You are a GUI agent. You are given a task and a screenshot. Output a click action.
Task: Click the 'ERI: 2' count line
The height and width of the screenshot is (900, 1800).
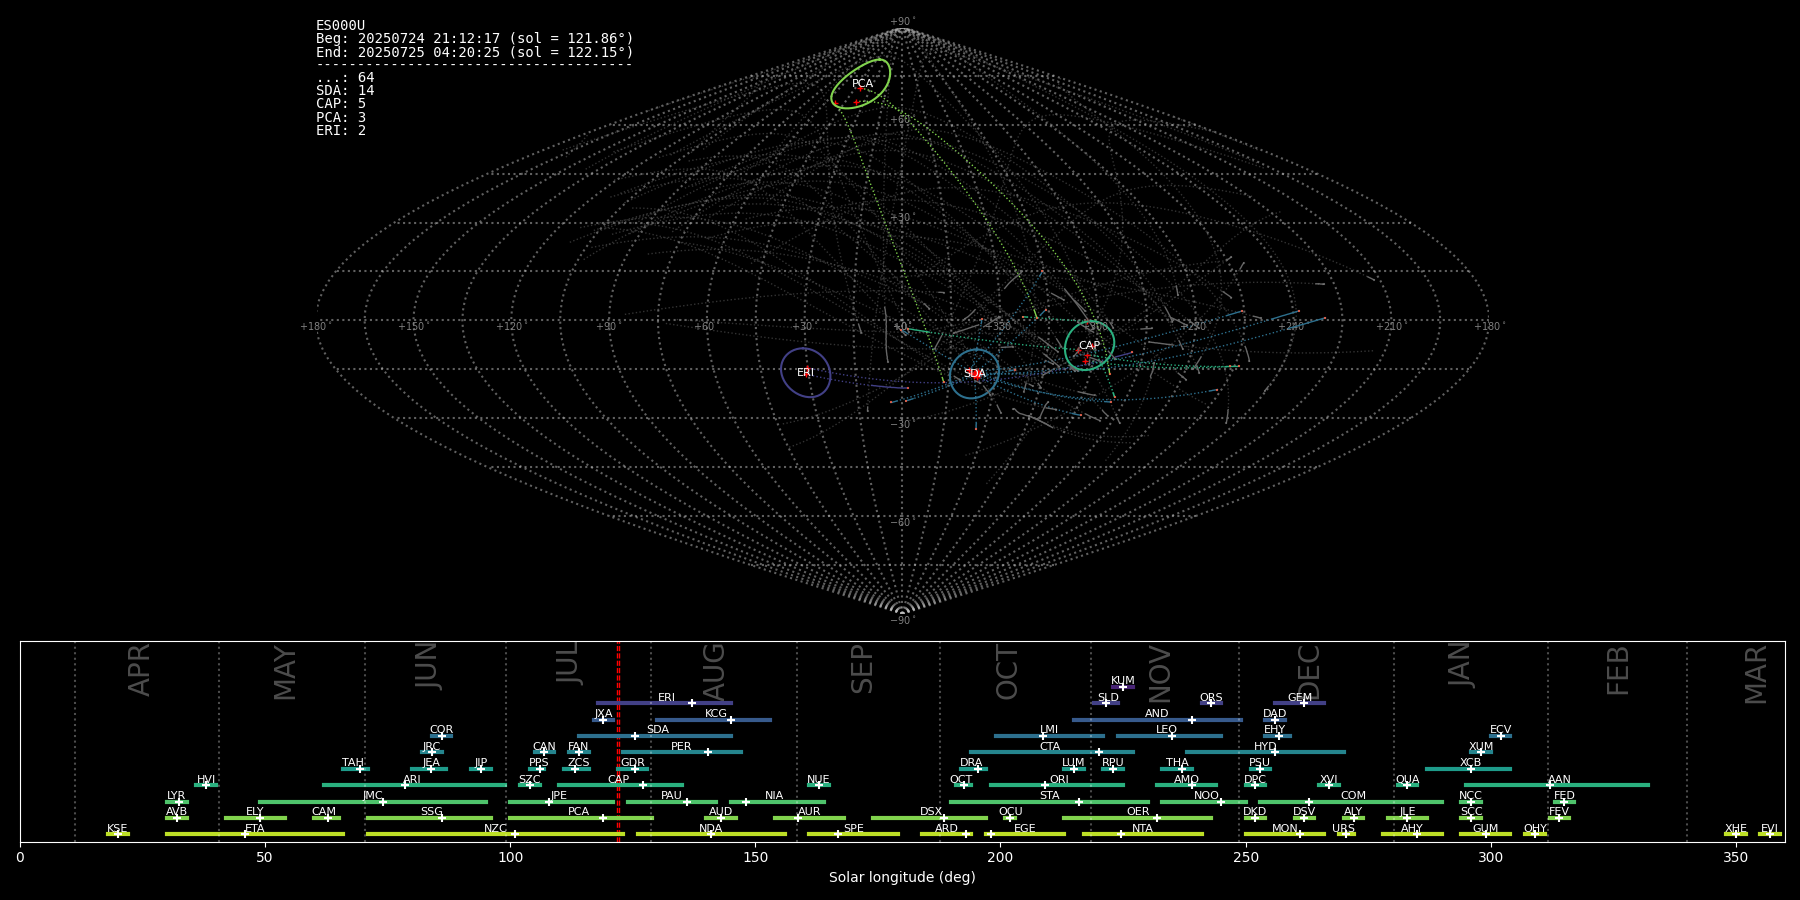click(x=341, y=131)
